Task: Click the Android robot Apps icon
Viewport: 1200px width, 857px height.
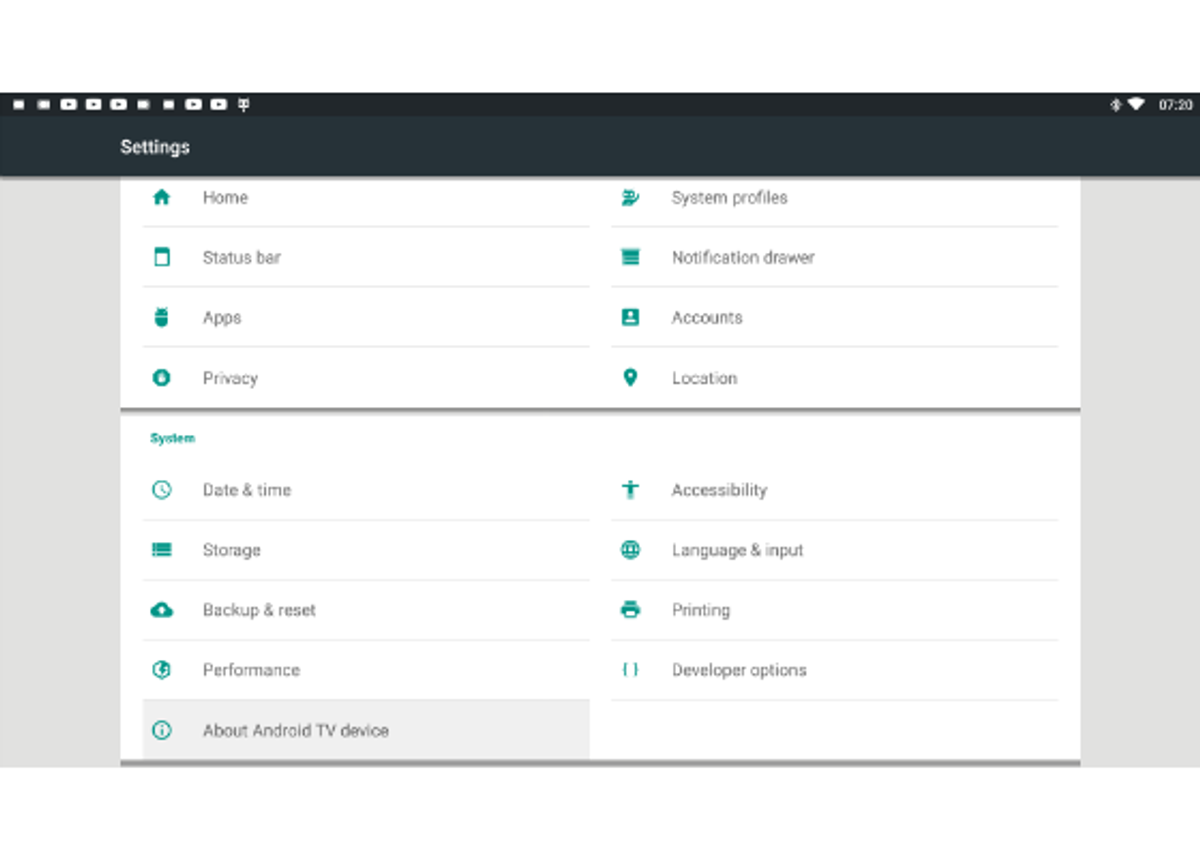Action: coord(161,317)
